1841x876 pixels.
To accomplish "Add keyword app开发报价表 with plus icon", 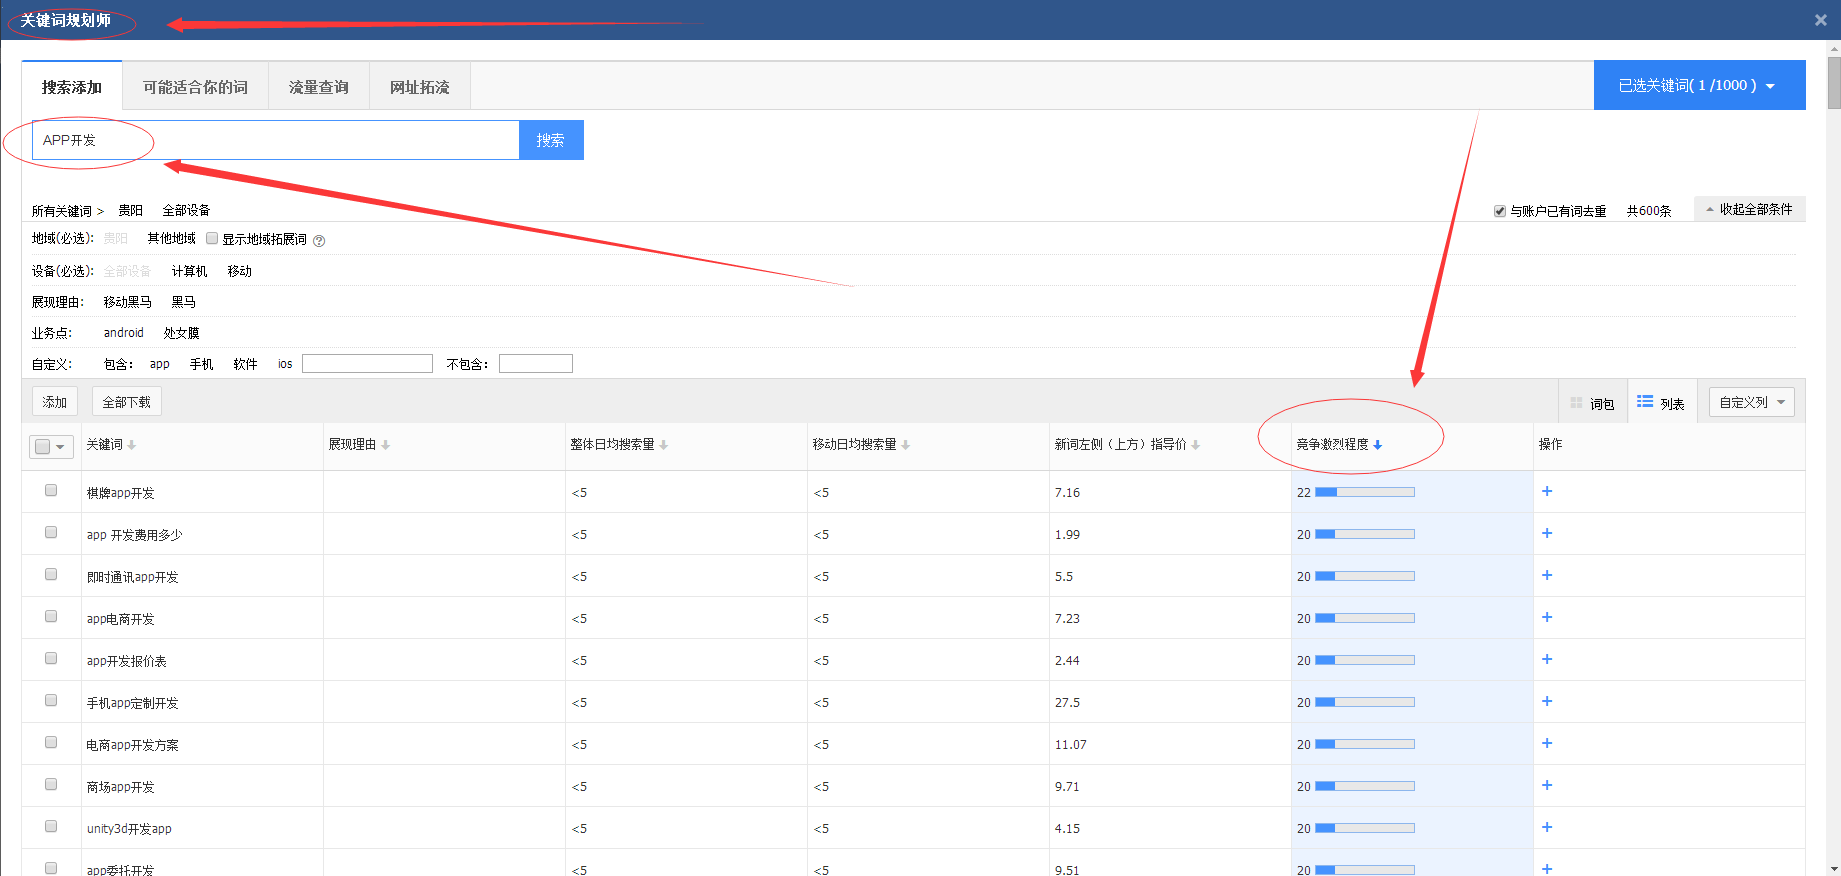I will [x=1547, y=659].
